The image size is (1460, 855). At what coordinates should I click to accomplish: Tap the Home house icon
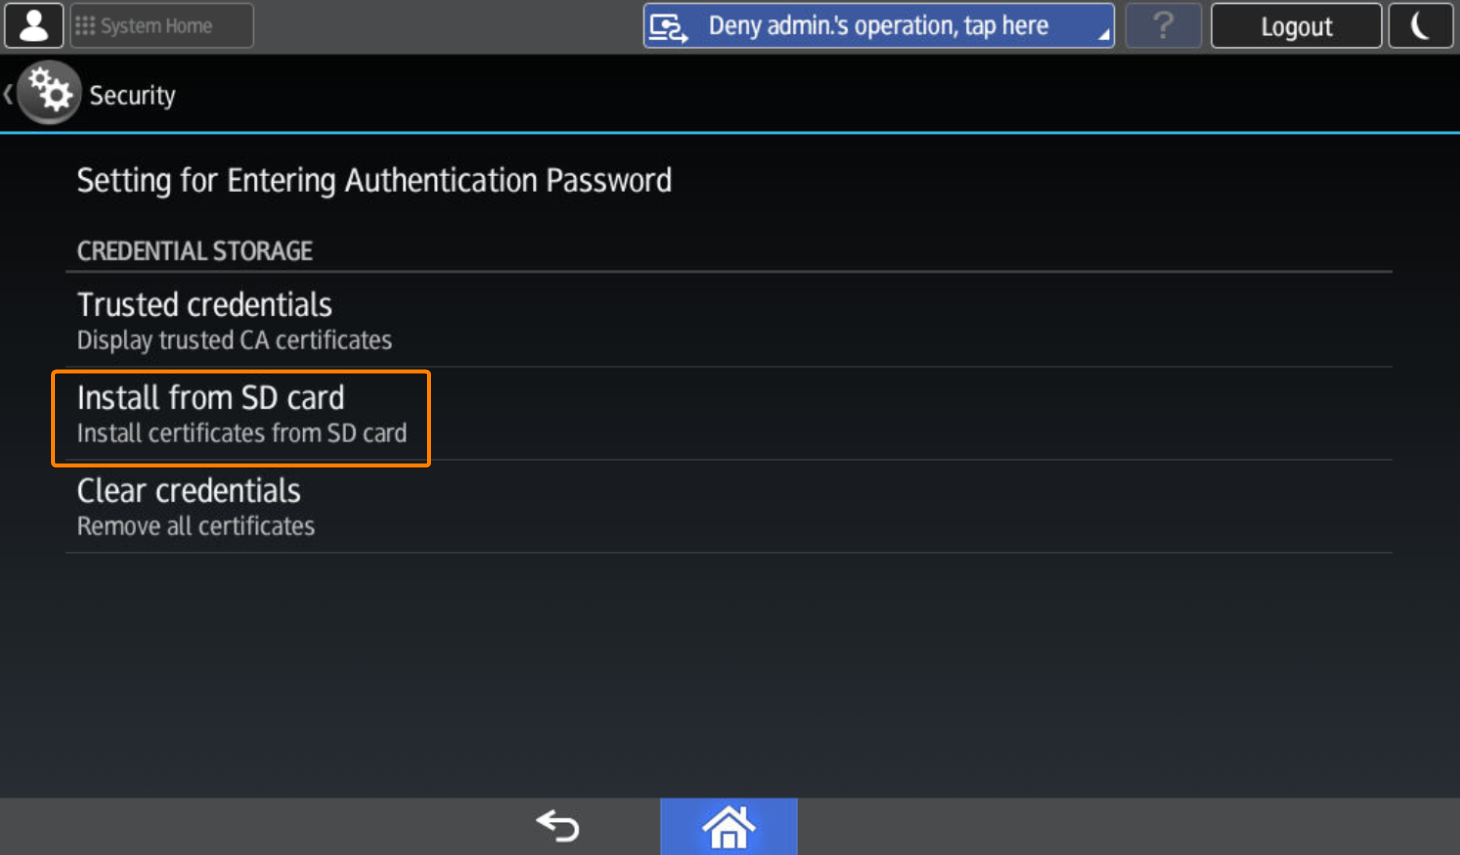(729, 827)
